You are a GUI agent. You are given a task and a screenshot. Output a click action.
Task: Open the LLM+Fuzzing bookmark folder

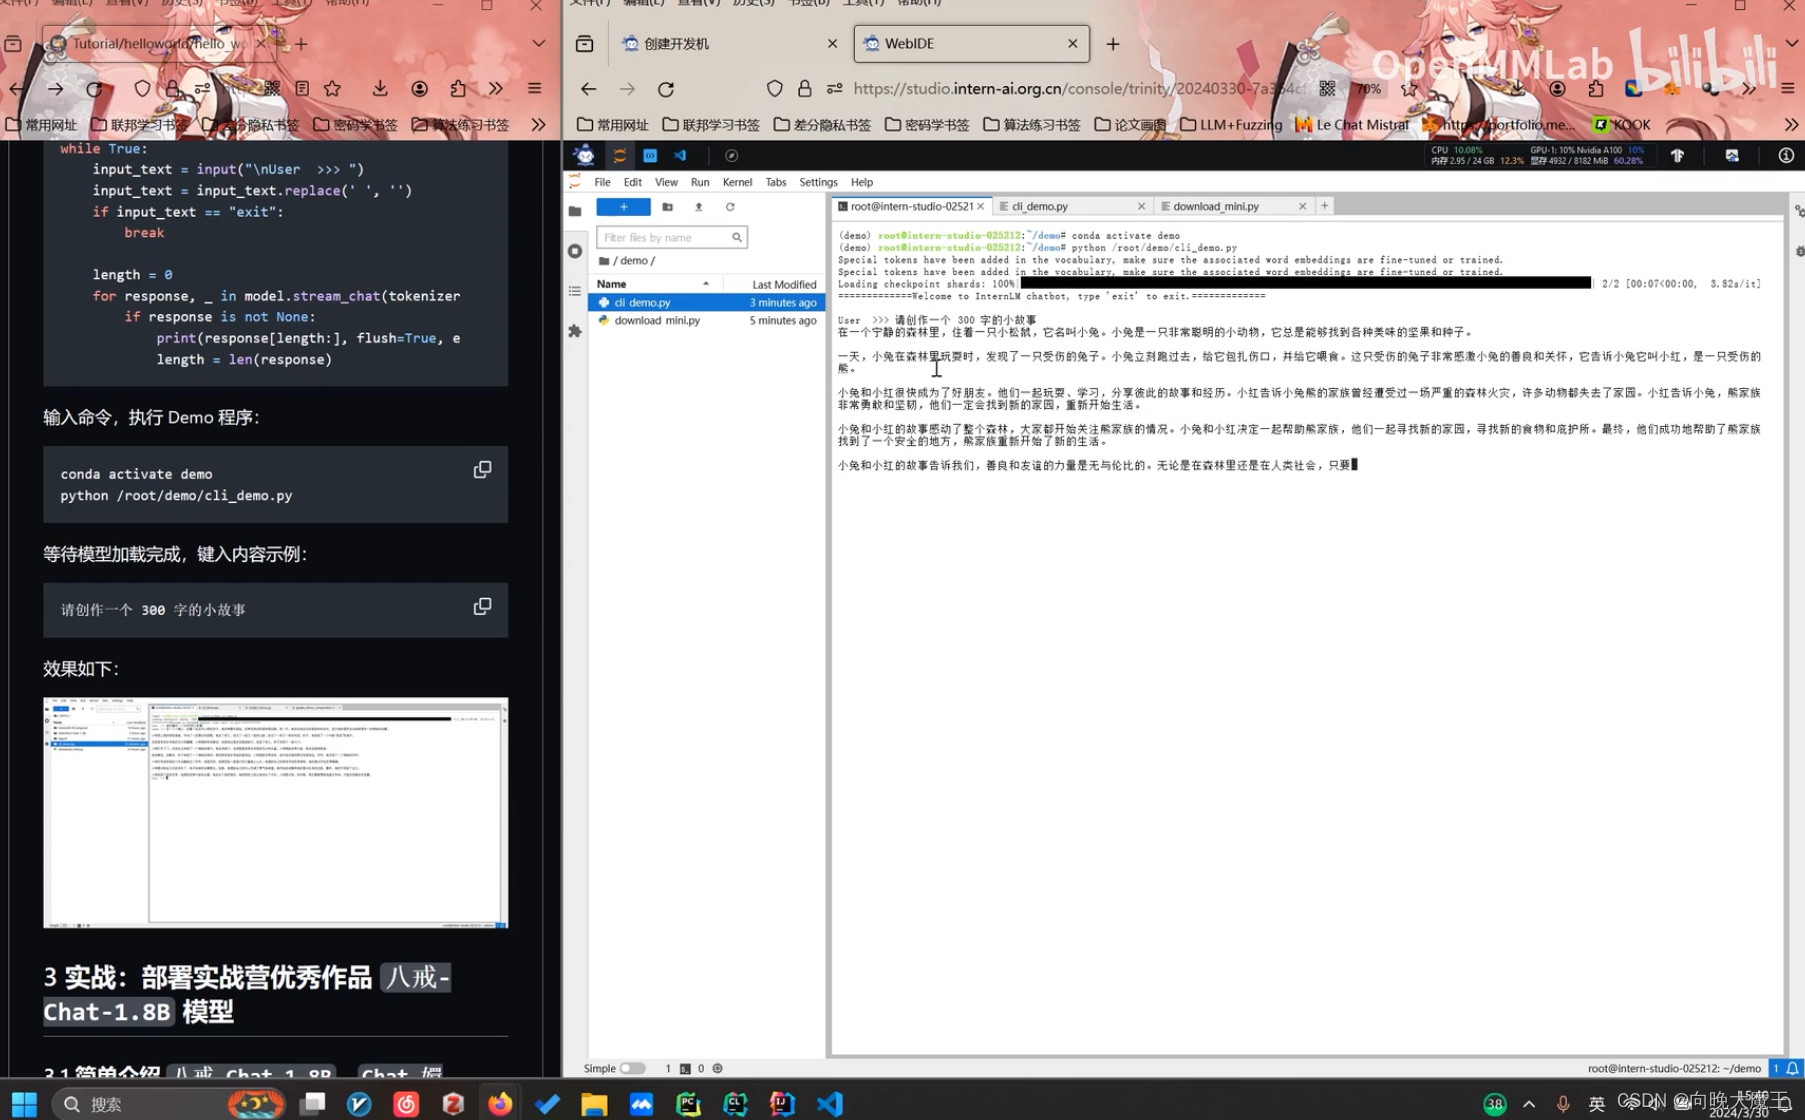(x=1231, y=125)
